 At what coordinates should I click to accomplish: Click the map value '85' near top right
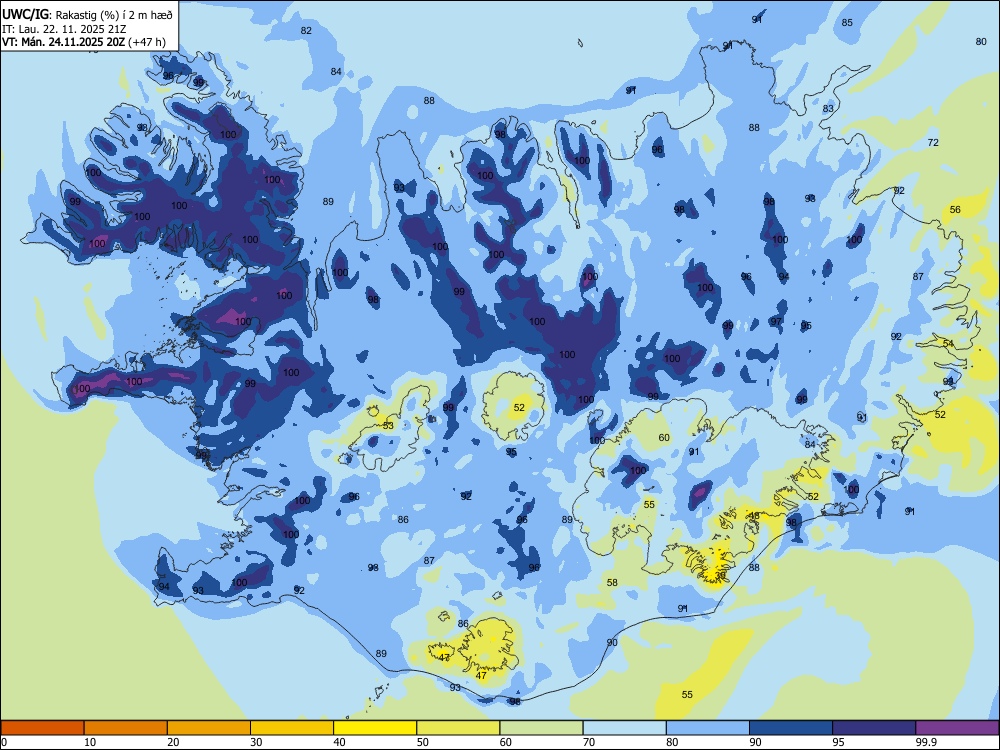(x=847, y=22)
